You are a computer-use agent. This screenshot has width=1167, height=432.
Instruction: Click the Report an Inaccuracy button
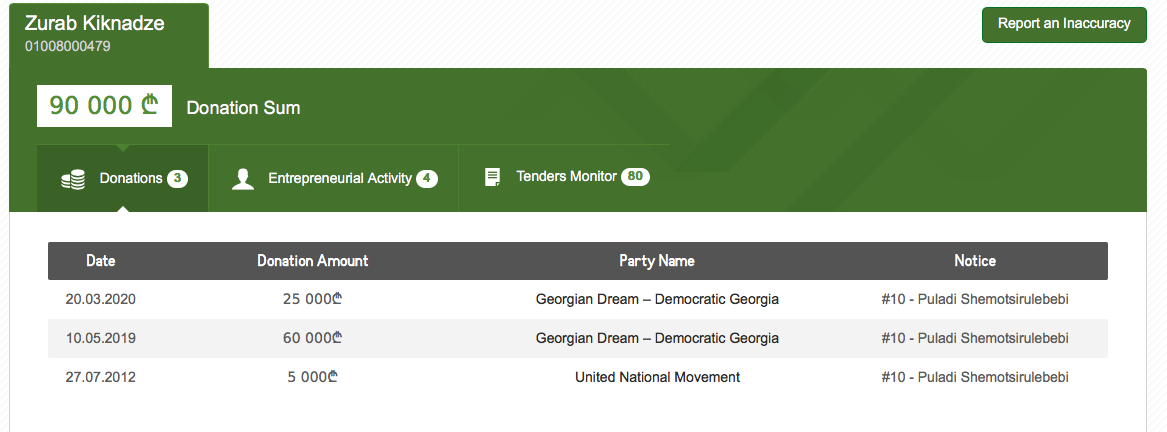(1064, 25)
